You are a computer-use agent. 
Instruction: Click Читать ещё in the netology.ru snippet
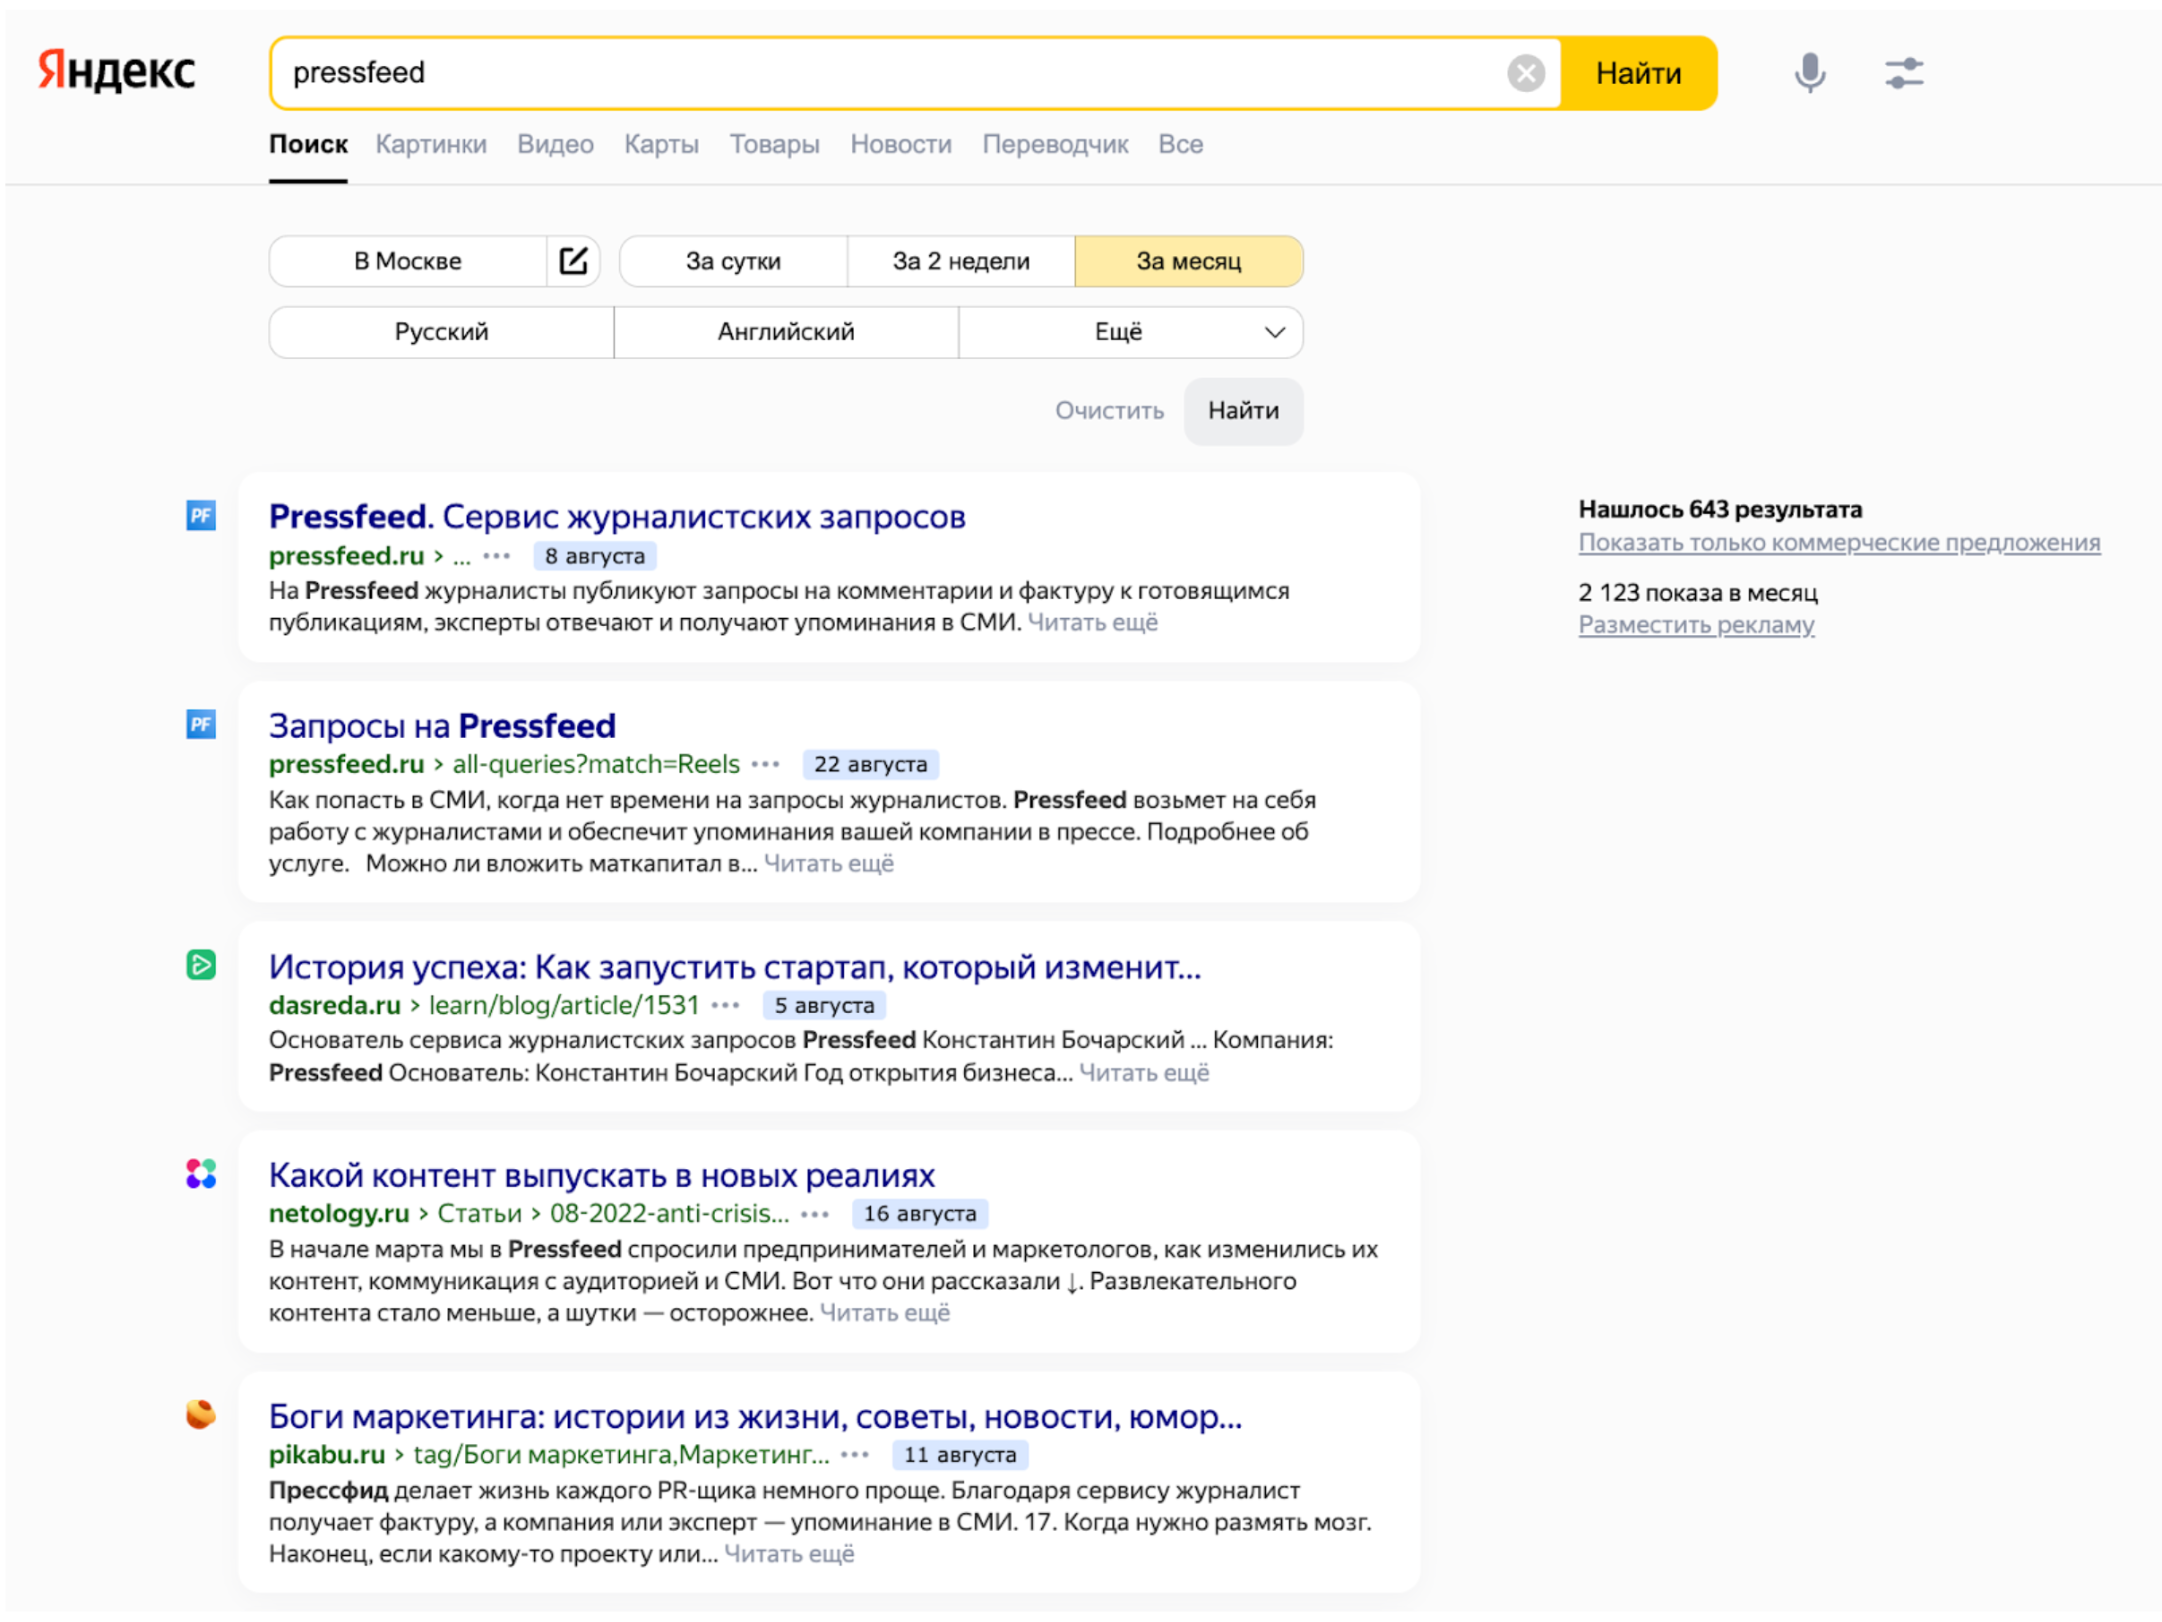click(885, 1312)
